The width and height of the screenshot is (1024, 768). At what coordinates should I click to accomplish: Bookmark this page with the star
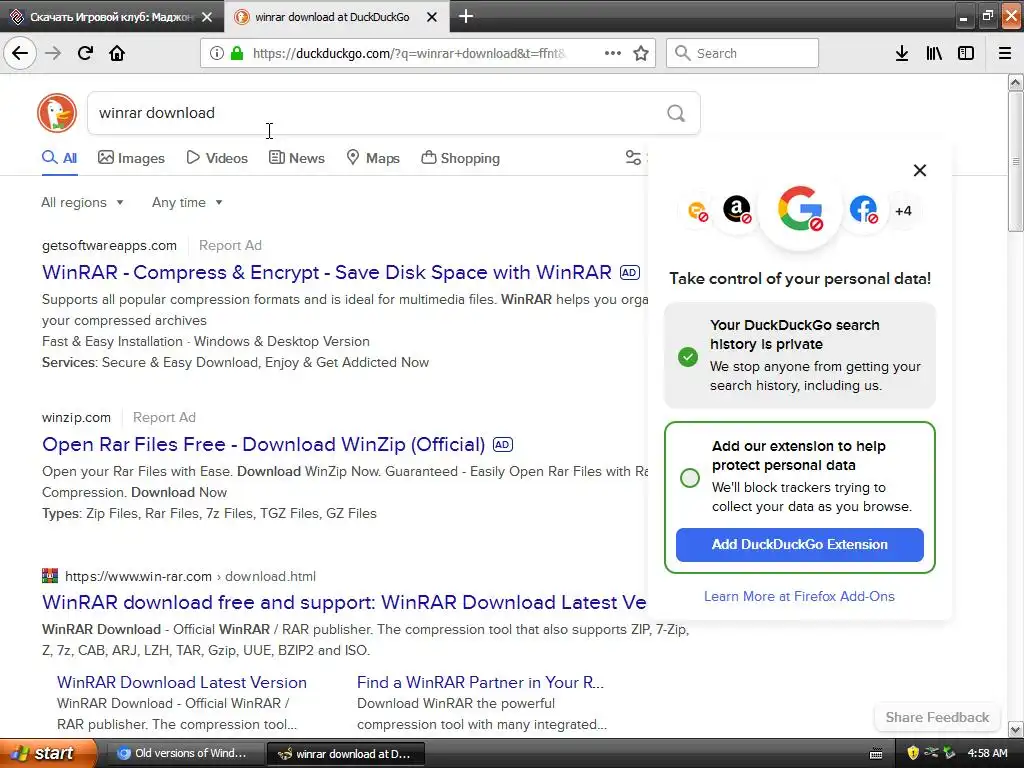[641, 53]
